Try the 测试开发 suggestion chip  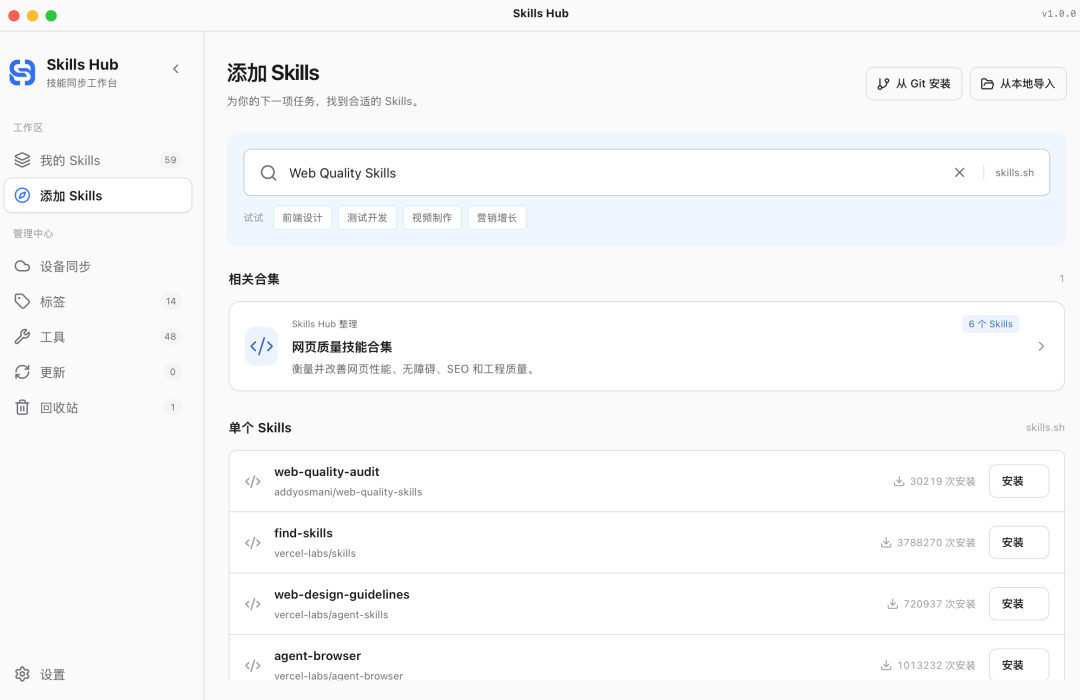click(x=367, y=218)
